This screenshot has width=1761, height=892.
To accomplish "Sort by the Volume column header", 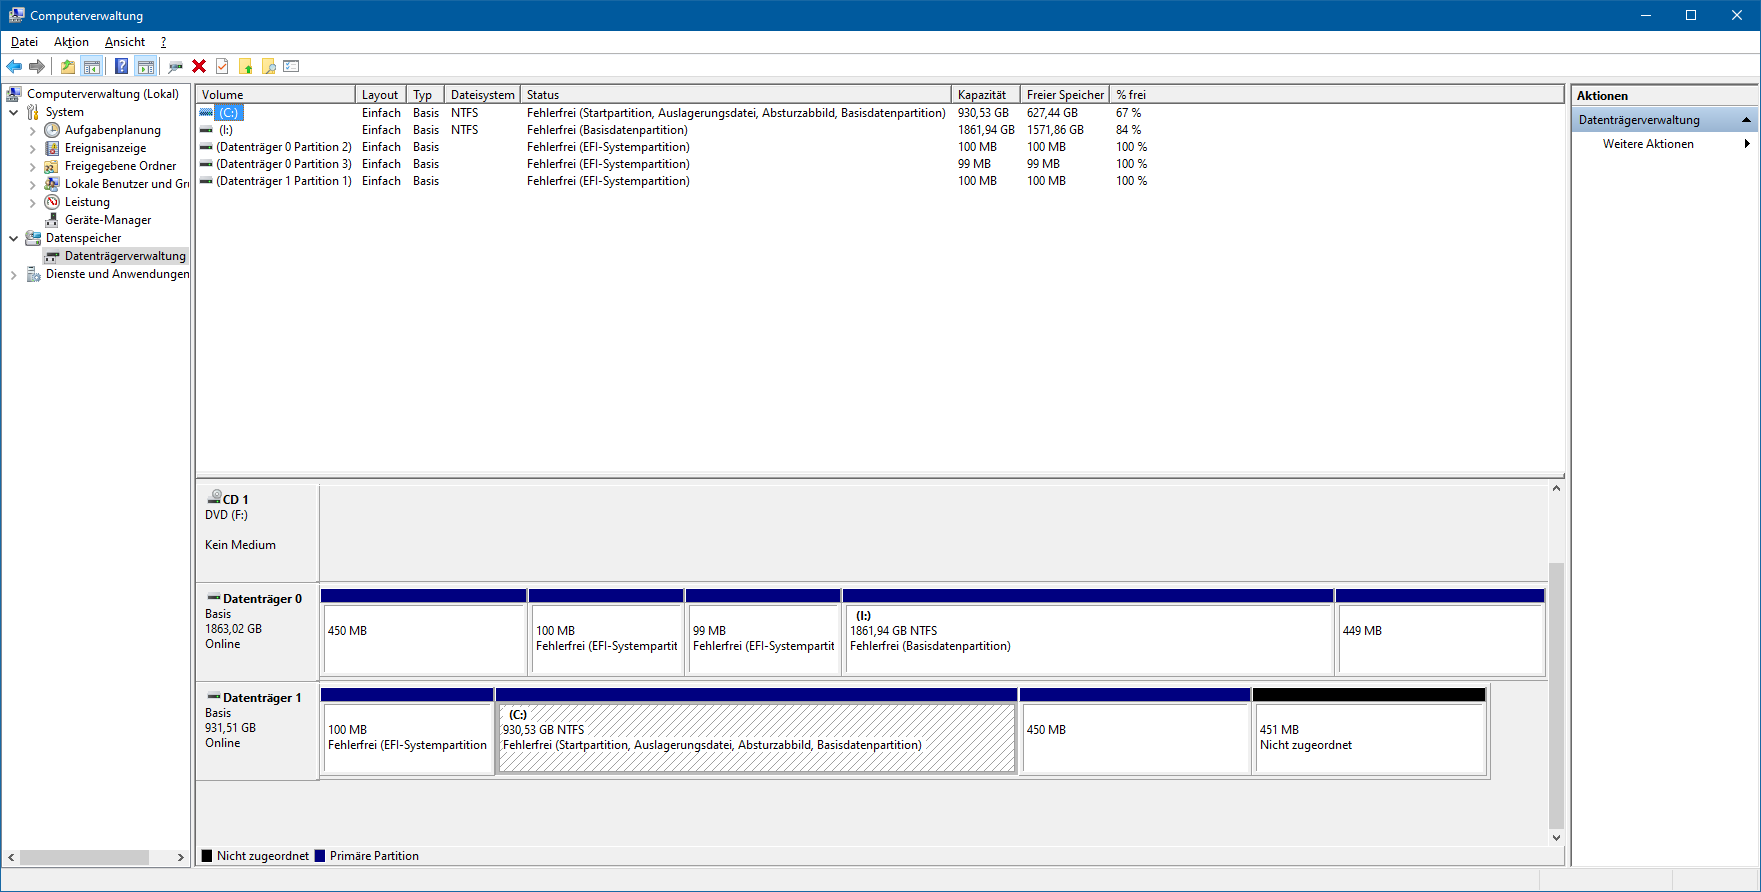I will pos(276,95).
